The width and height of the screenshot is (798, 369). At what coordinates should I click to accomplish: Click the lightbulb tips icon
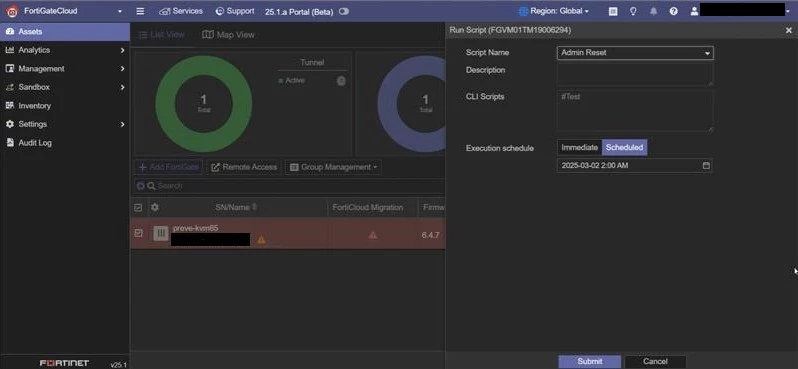[x=633, y=11]
